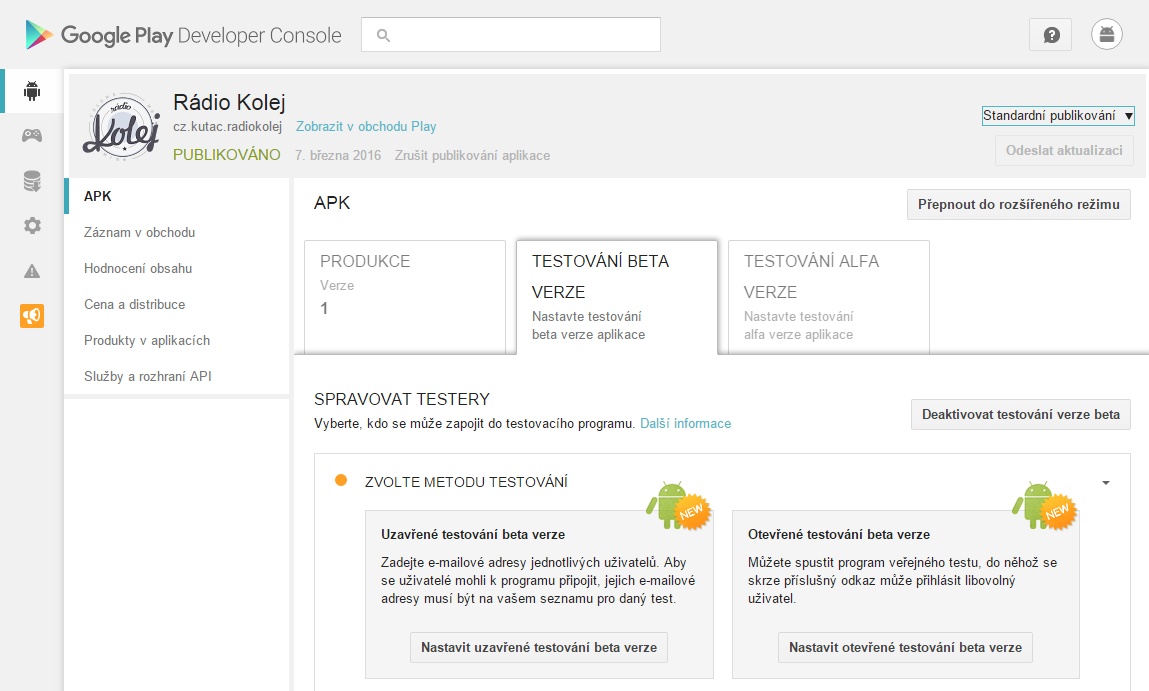Click the search magnifier icon
The image size is (1149, 691).
383,35
